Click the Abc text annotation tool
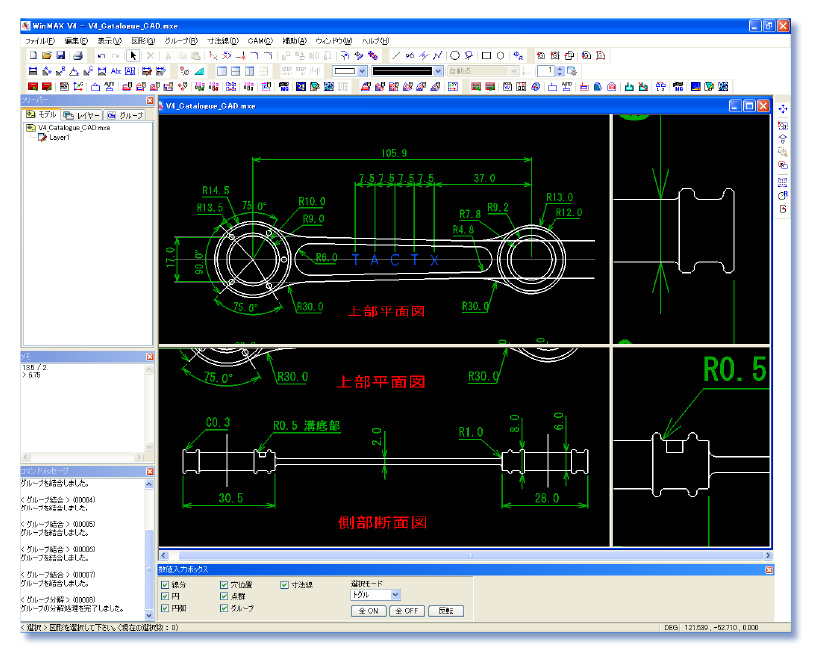 point(116,71)
